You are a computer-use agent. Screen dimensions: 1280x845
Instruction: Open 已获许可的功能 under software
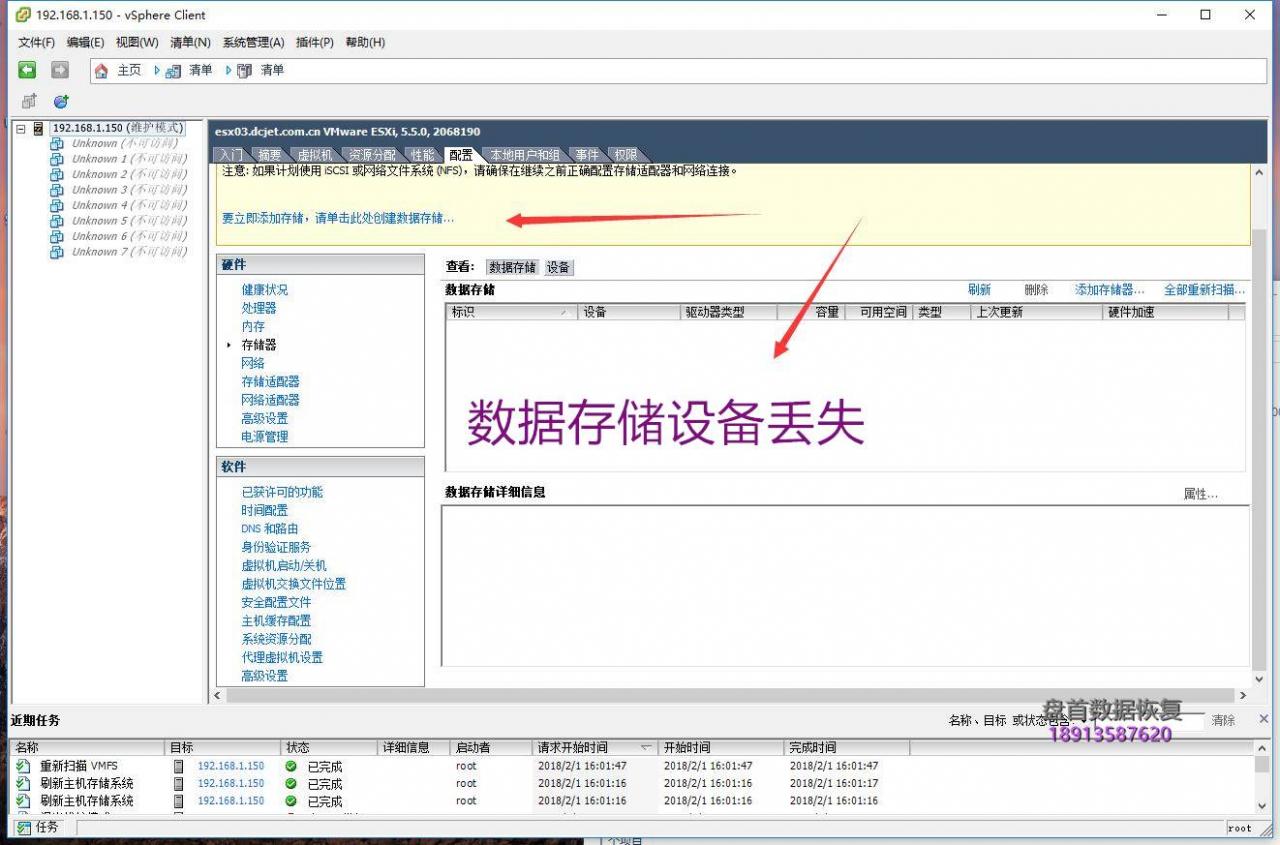[282, 492]
